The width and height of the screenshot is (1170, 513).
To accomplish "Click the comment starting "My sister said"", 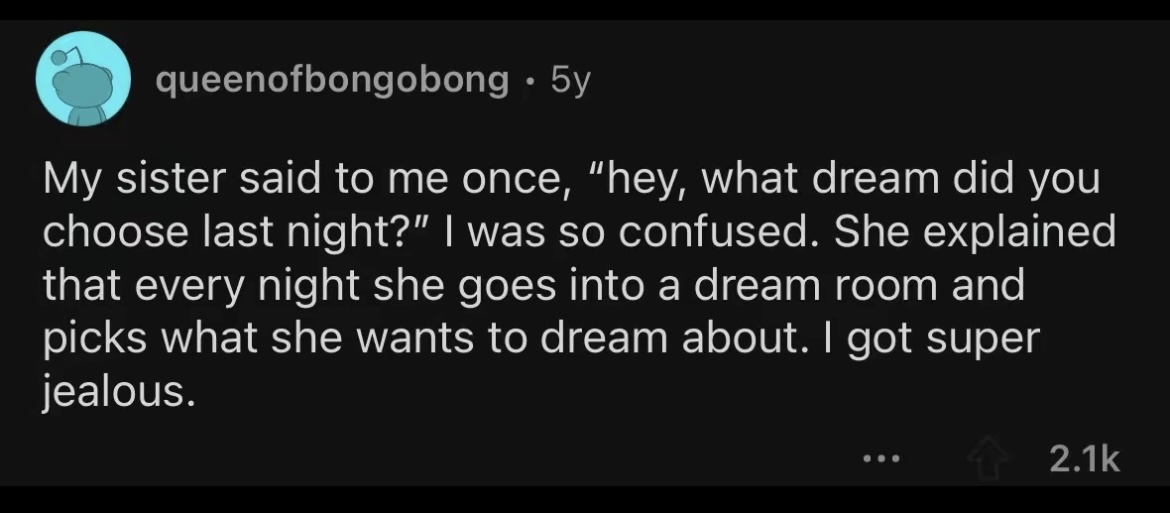I will pos(570,285).
